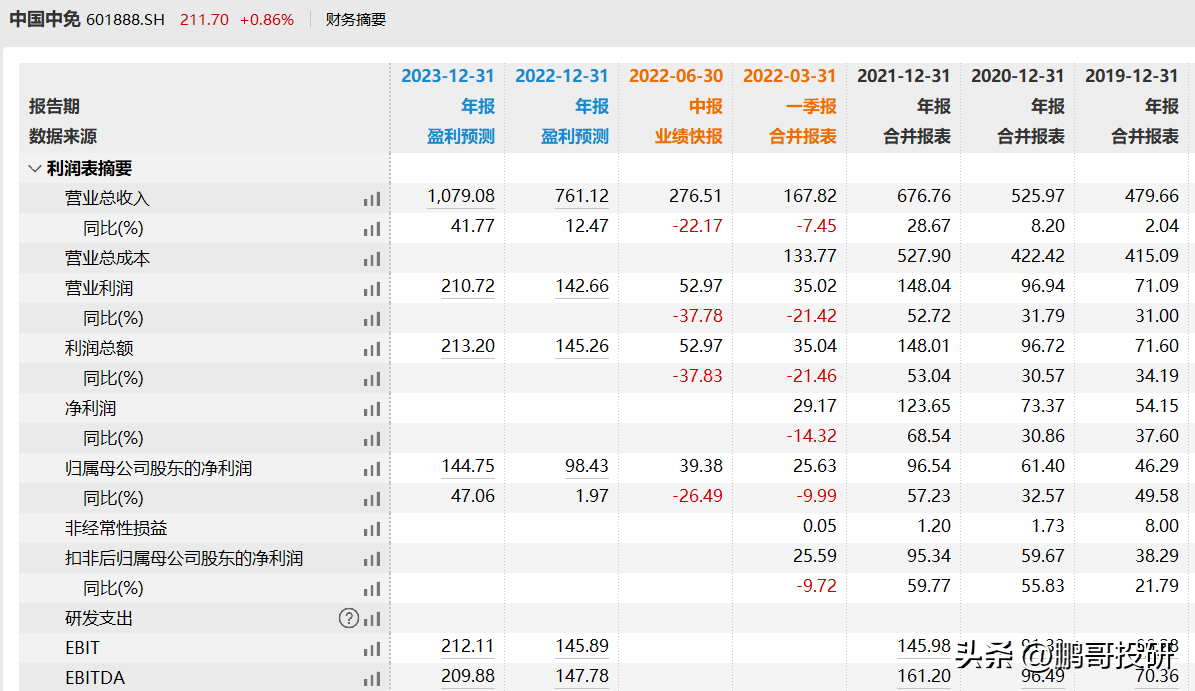This screenshot has width=1195, height=691.
Task: Show chart for 营业总成本 row
Action: click(x=372, y=260)
